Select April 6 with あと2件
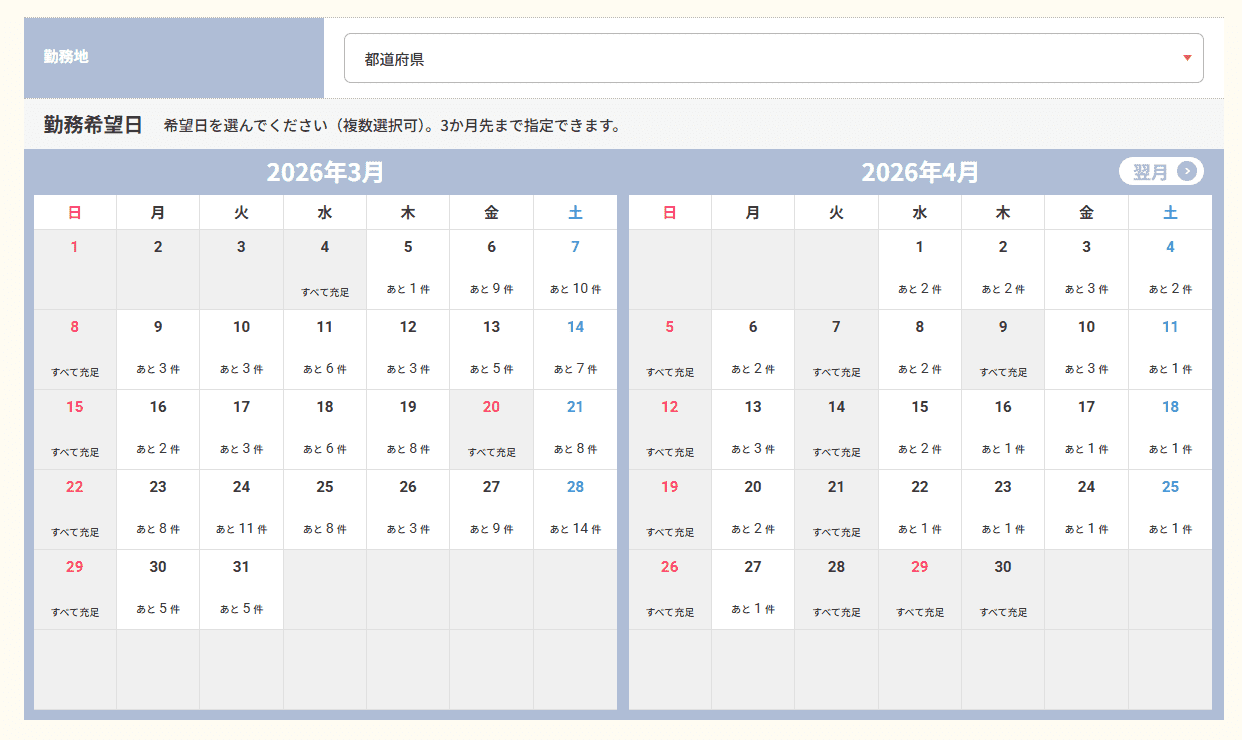 pos(753,349)
